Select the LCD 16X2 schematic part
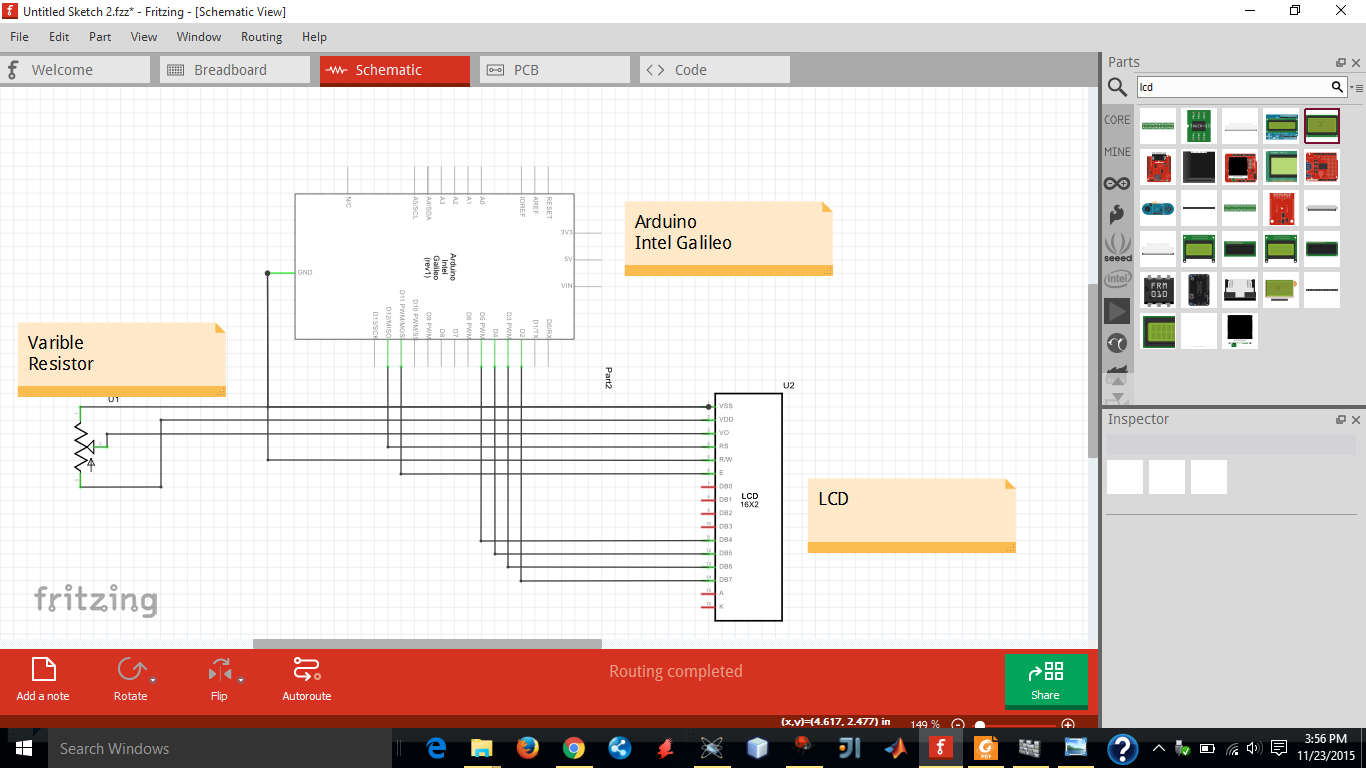Screen dimensions: 1366x768 [748, 506]
